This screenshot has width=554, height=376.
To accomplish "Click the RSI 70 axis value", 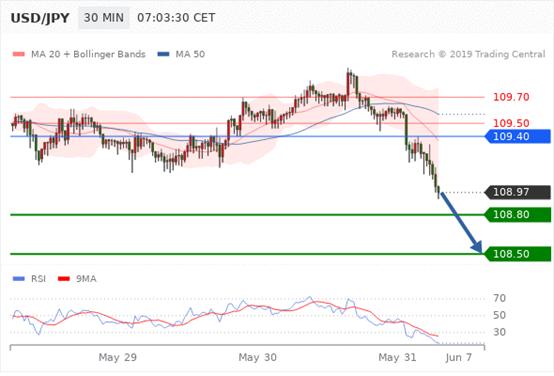I will [499, 298].
